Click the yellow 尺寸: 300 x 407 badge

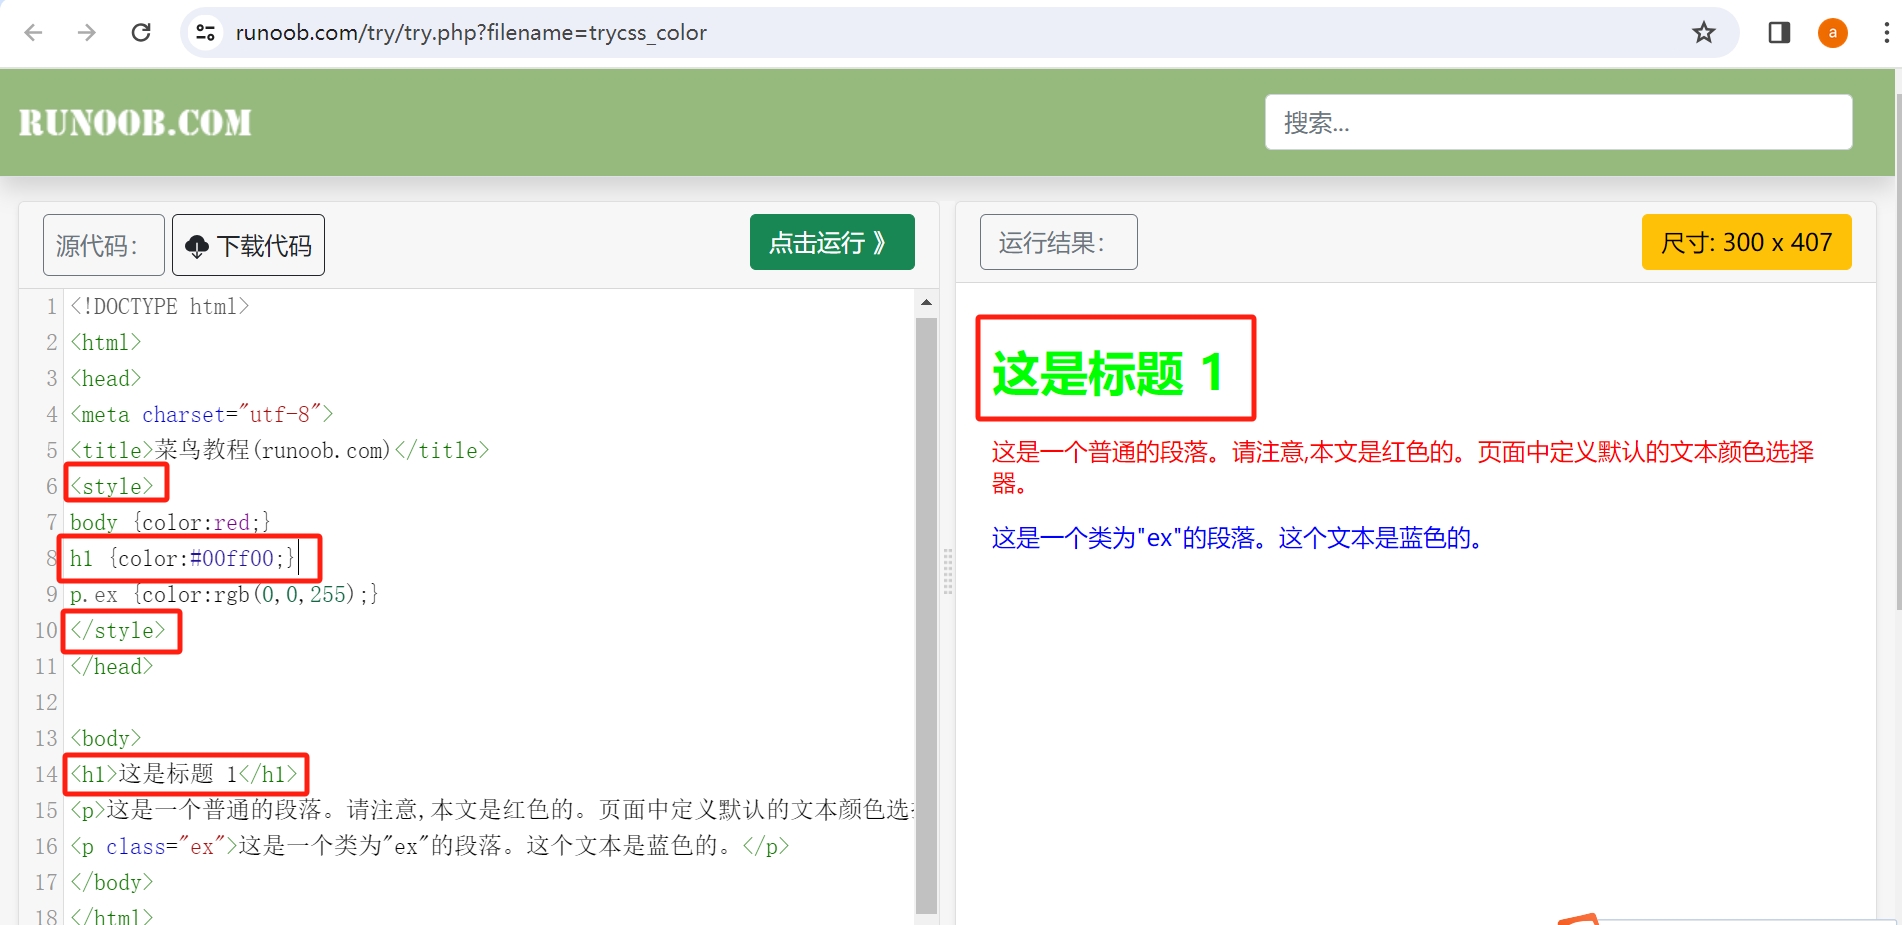coord(1746,242)
